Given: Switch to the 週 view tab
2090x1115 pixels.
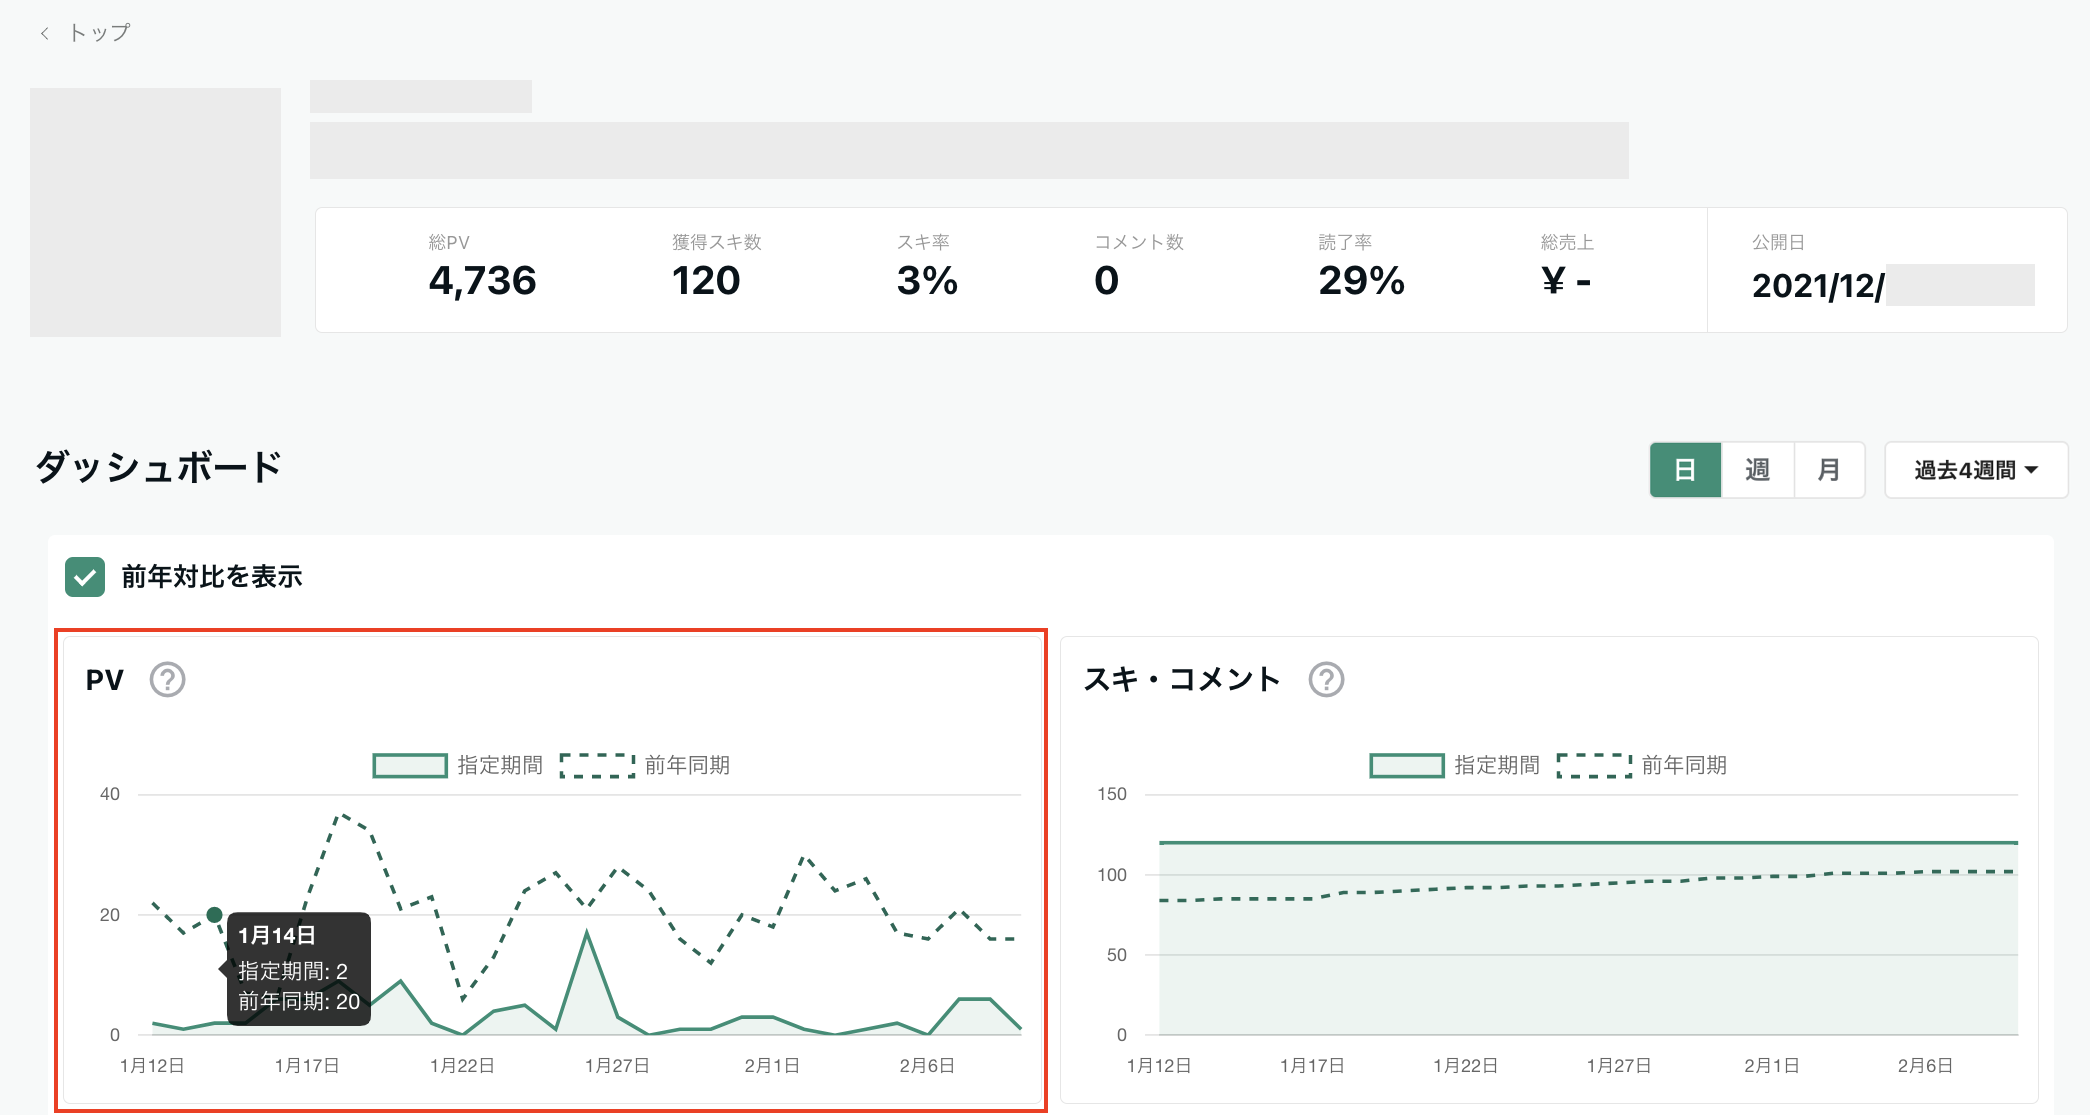Looking at the screenshot, I should click(1757, 470).
